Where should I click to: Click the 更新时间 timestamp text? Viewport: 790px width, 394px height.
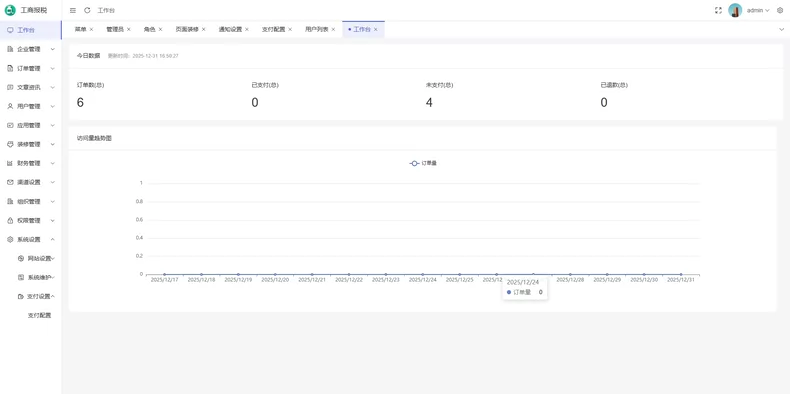(143, 56)
